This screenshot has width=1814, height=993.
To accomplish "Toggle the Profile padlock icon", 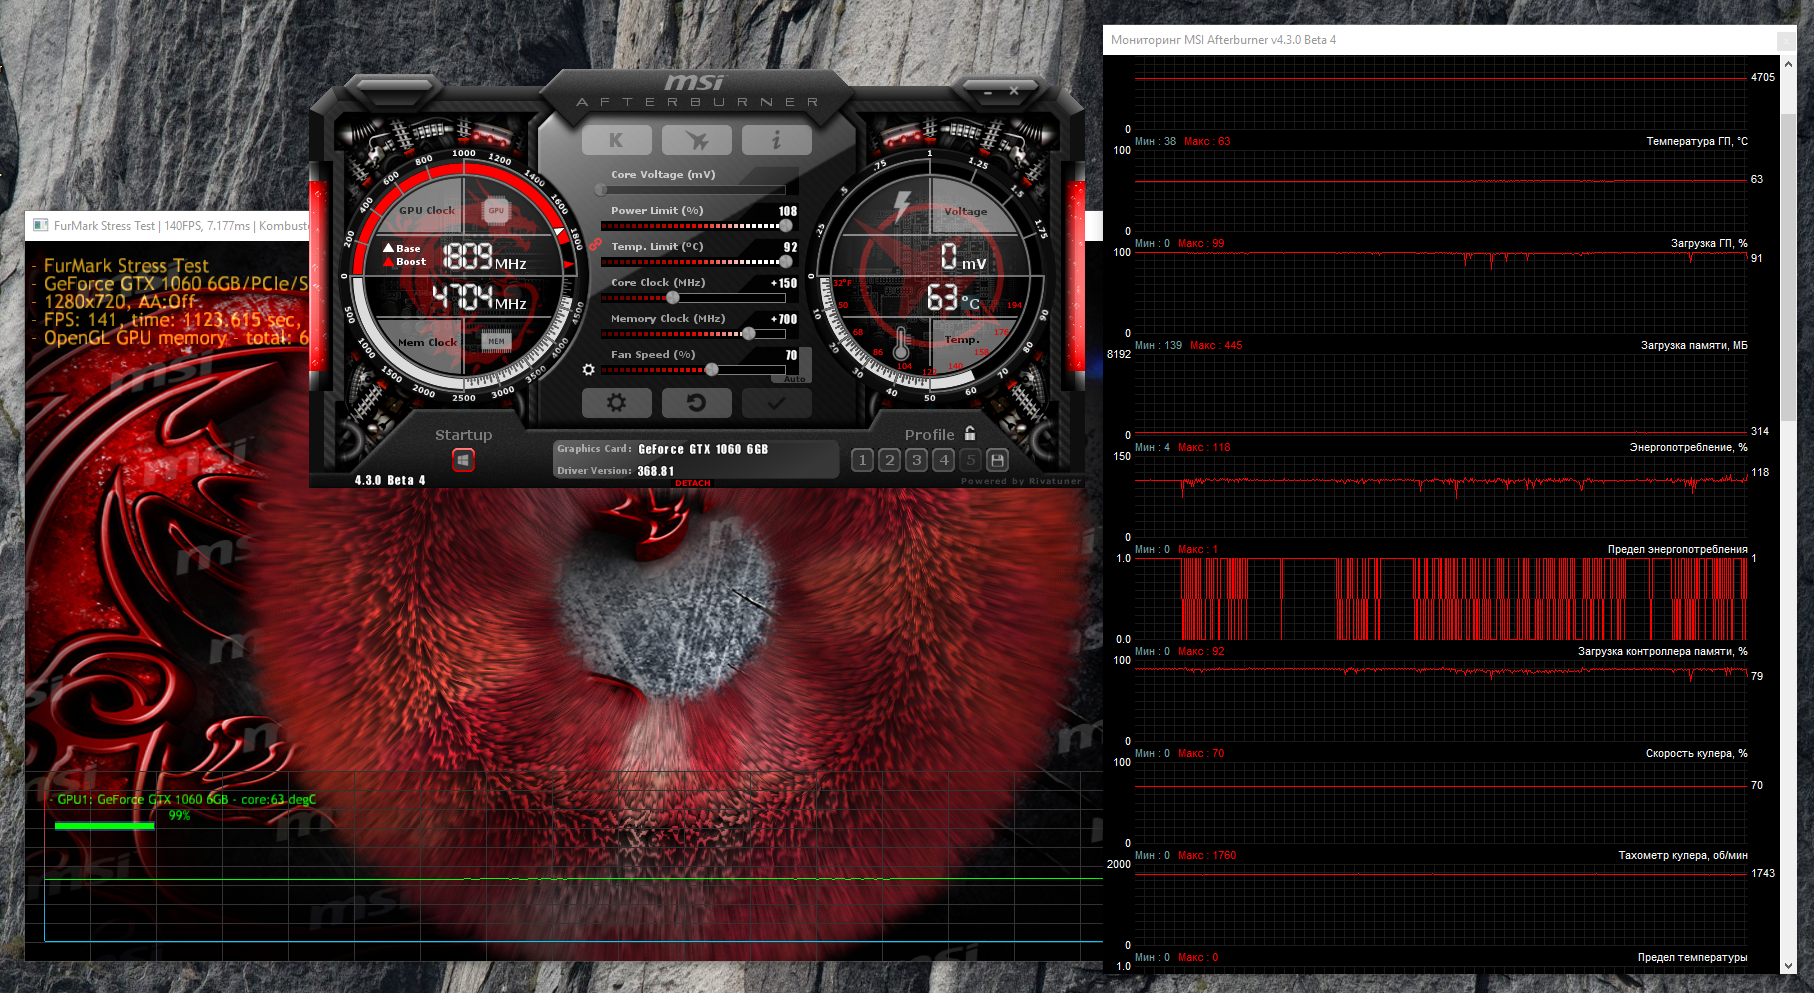I will tap(970, 434).
